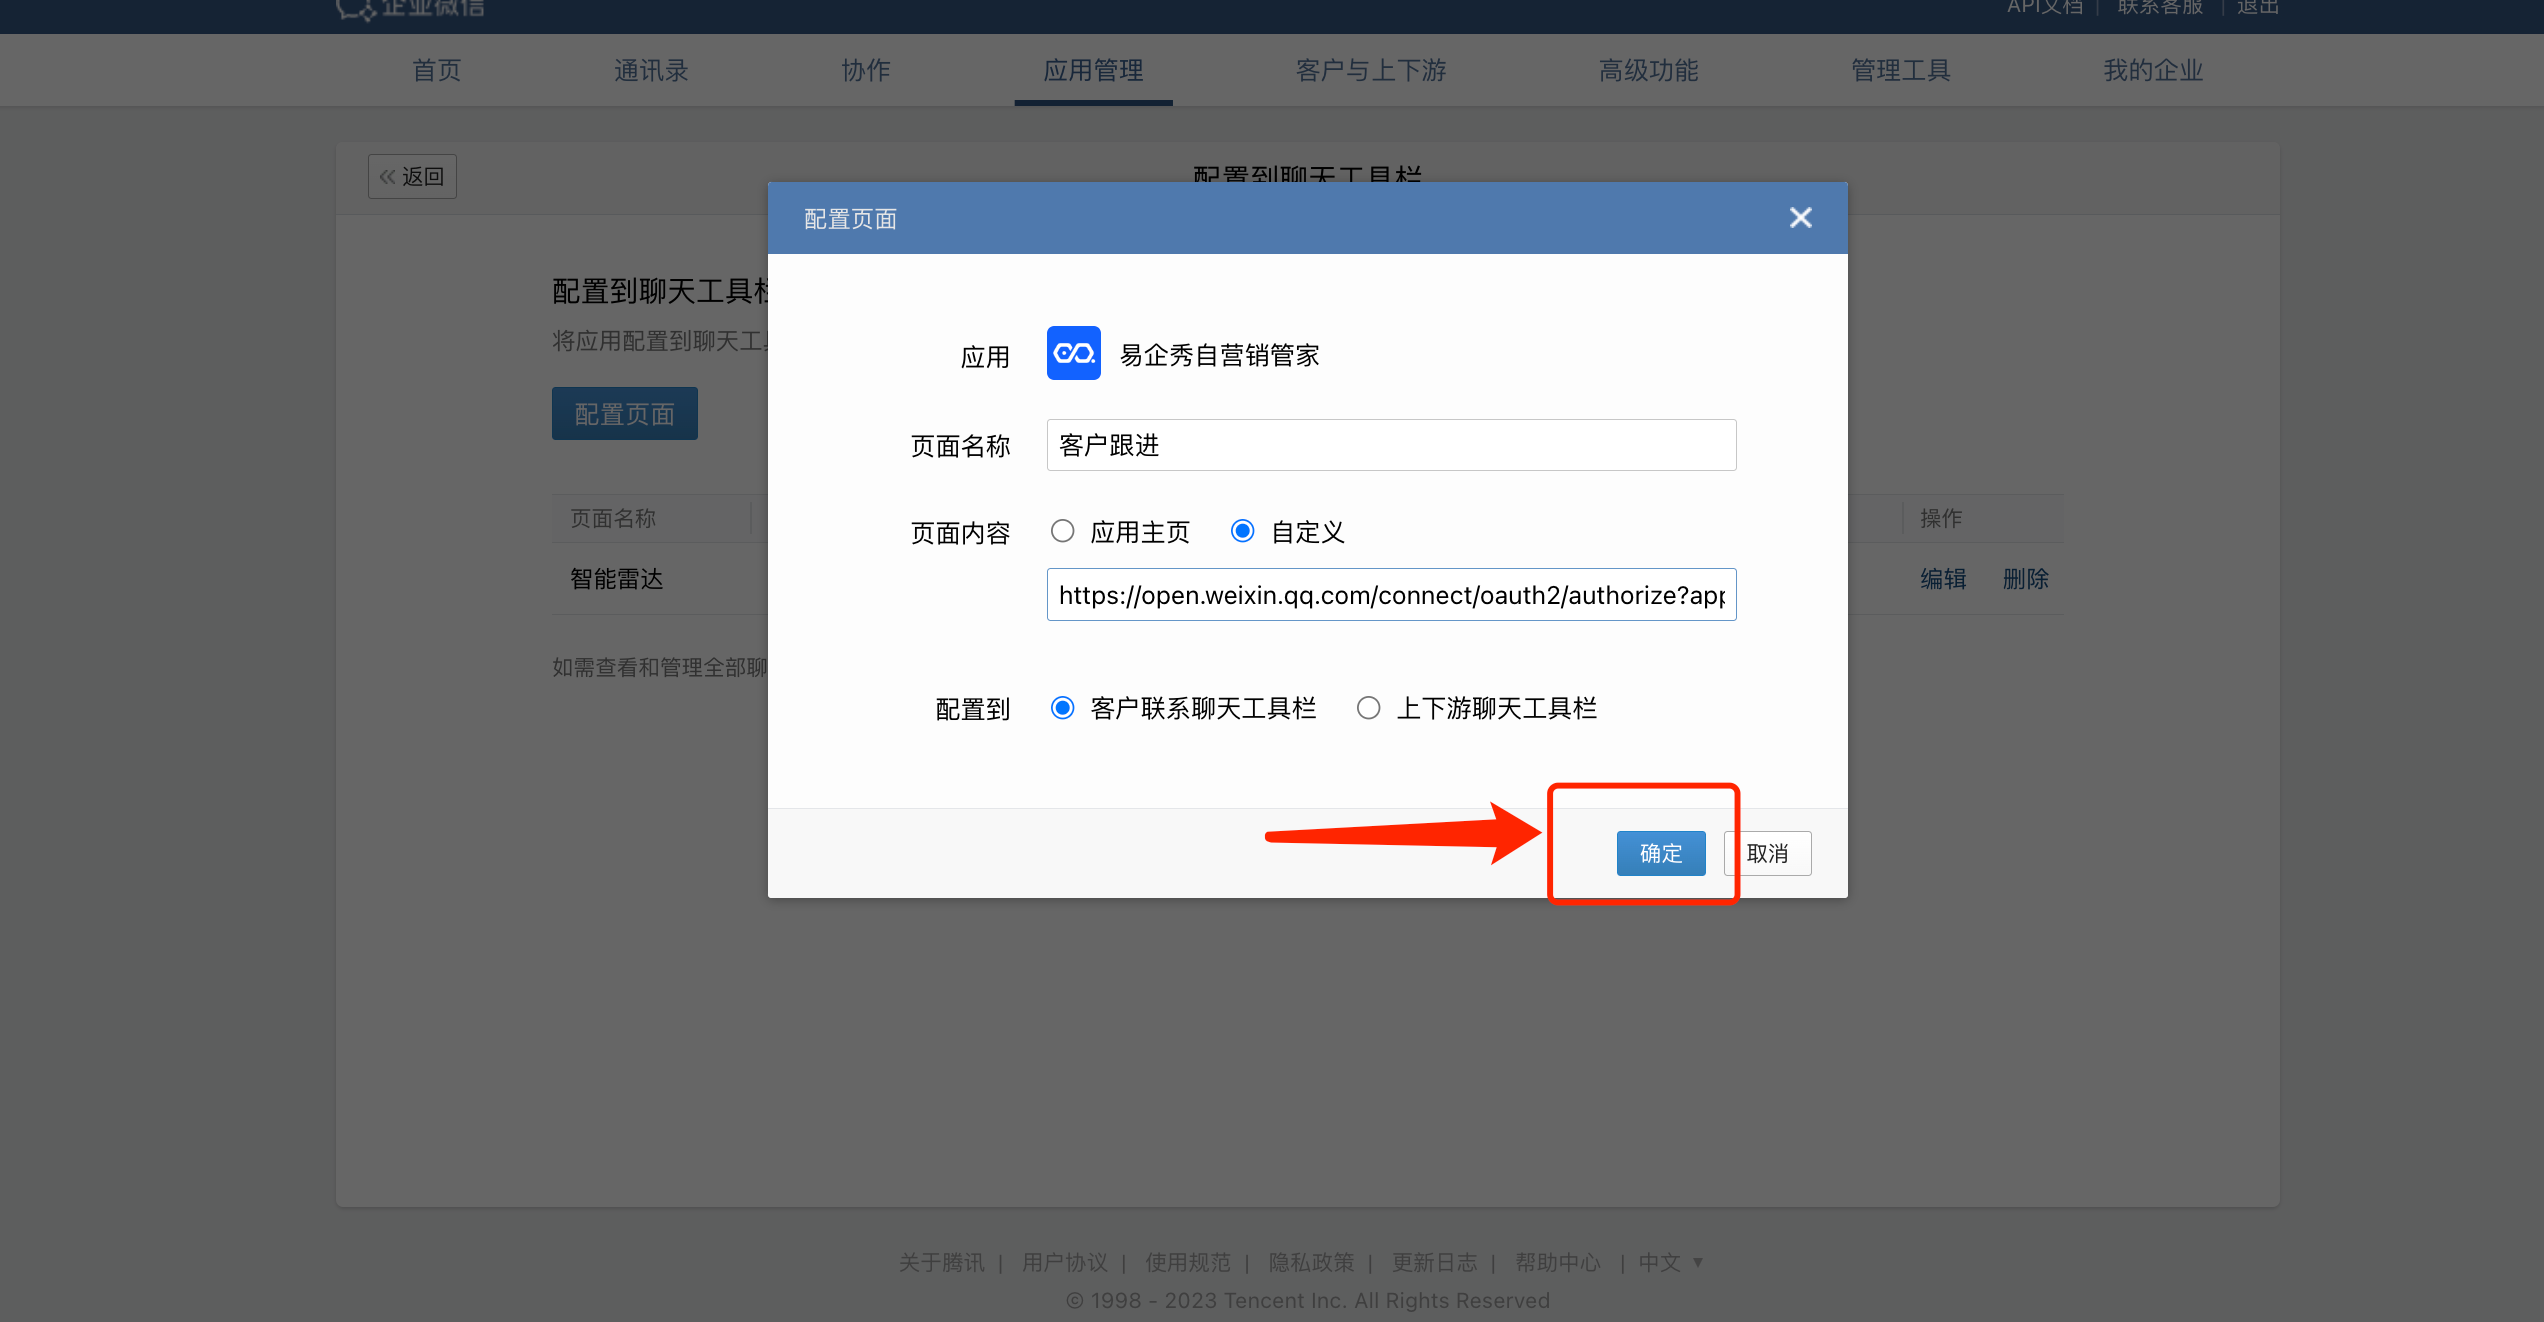Click the custom URL input field
This screenshot has height=1322, width=2544.
point(1390,595)
